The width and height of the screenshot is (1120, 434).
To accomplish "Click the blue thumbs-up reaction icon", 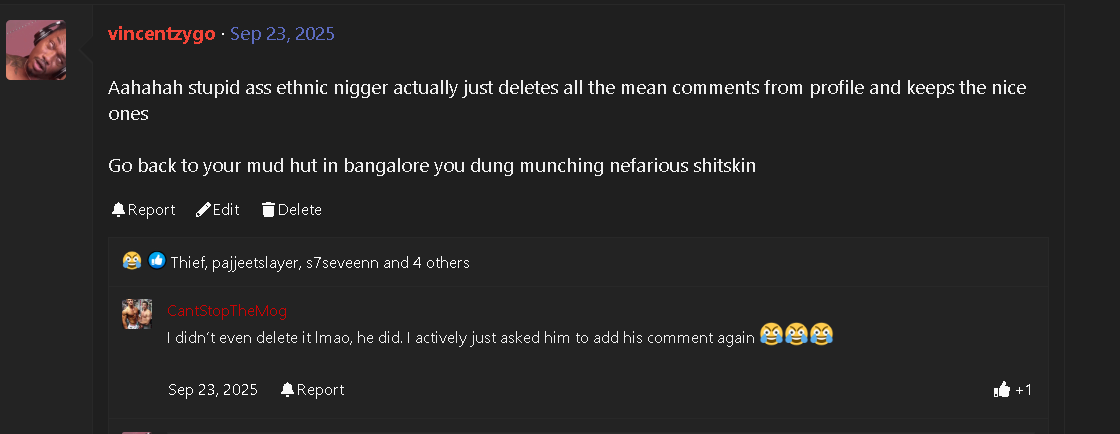I will [157, 261].
